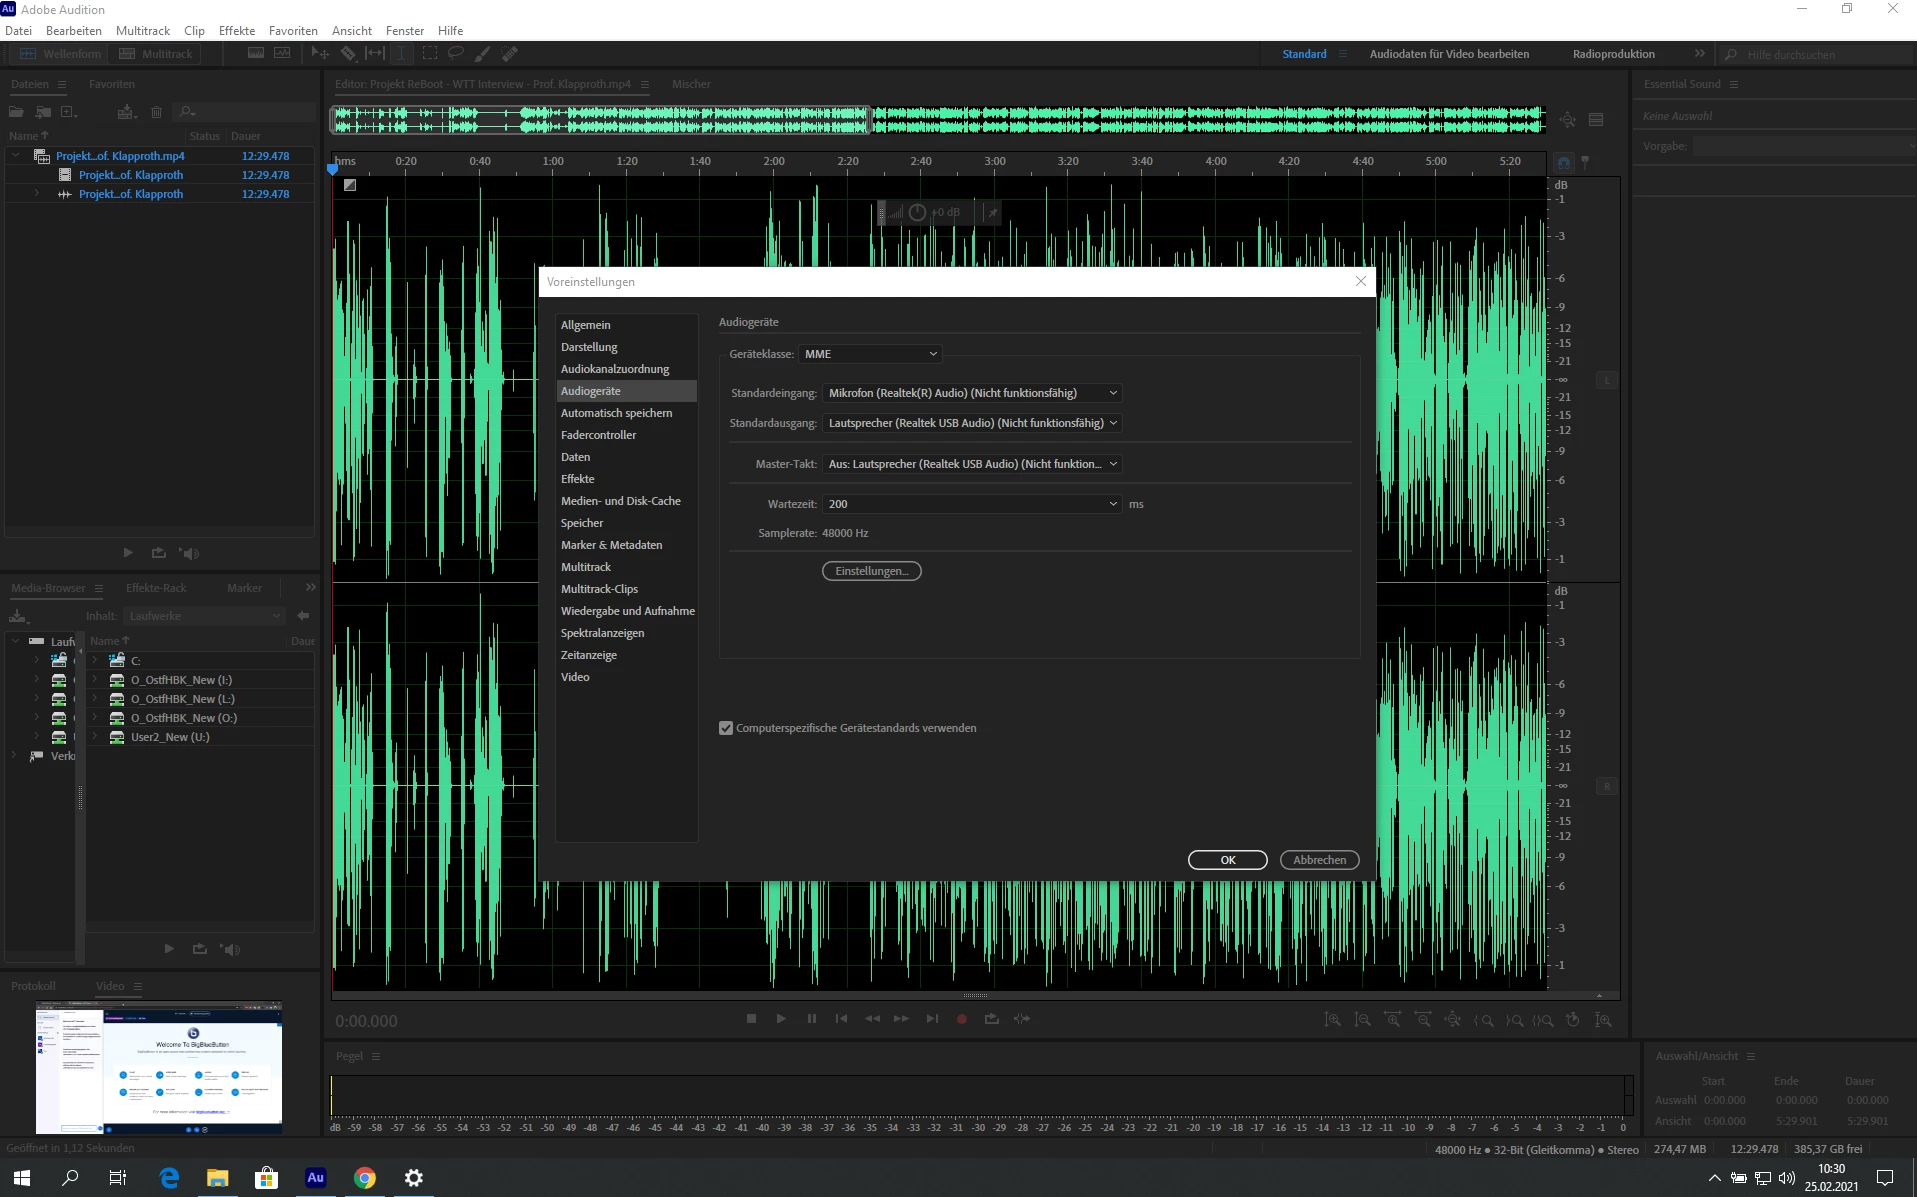Select the Time Selection tool
1917x1197 pixels.
[402, 53]
